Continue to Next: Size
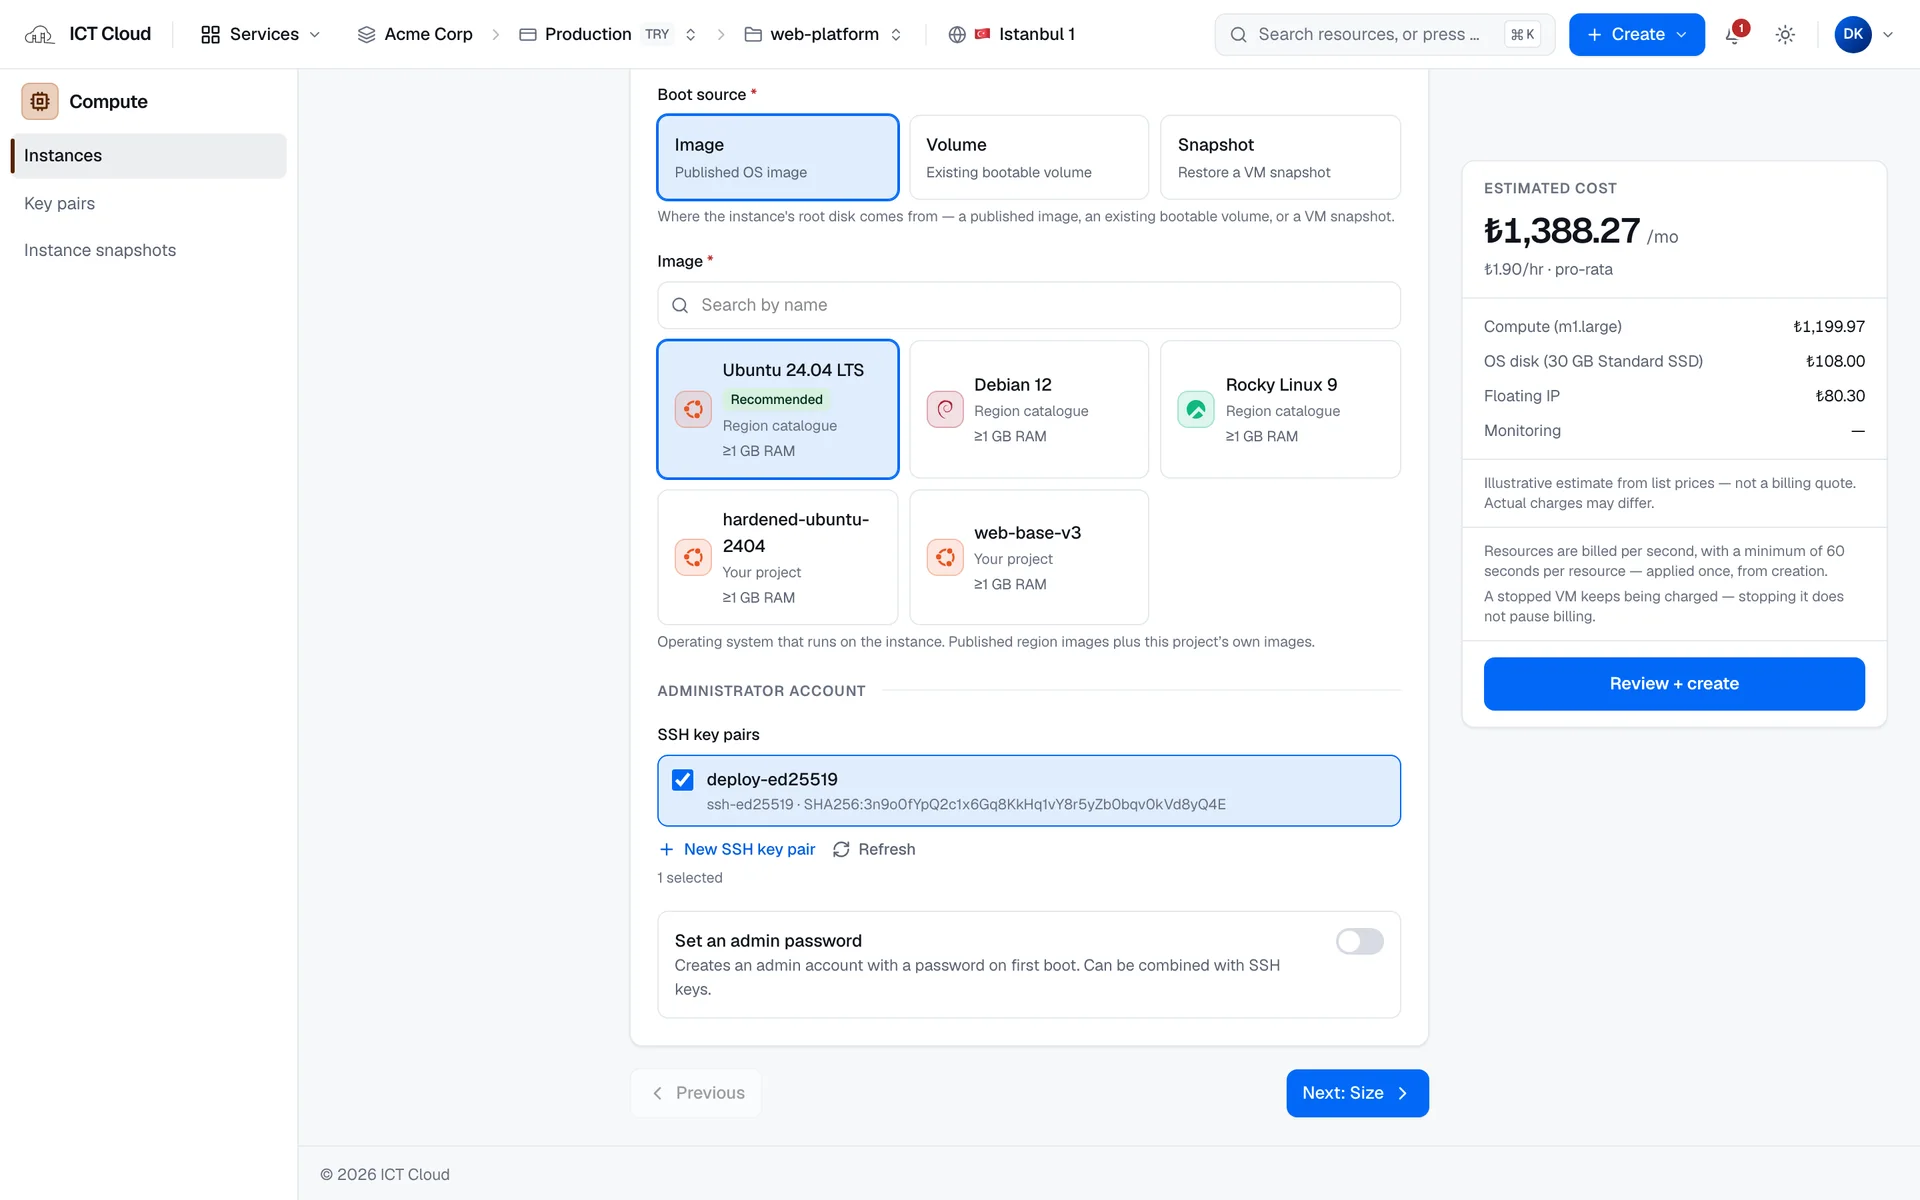 pos(1357,1093)
